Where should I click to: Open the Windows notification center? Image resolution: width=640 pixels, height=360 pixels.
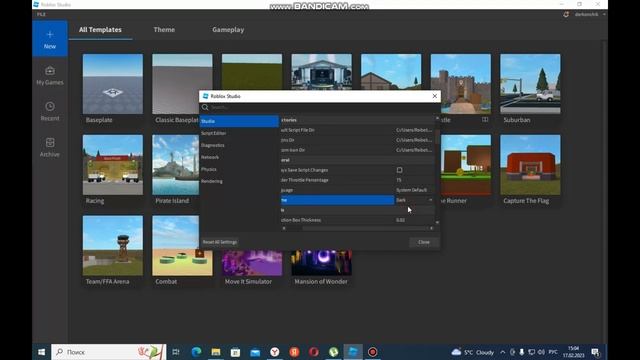pos(596,352)
